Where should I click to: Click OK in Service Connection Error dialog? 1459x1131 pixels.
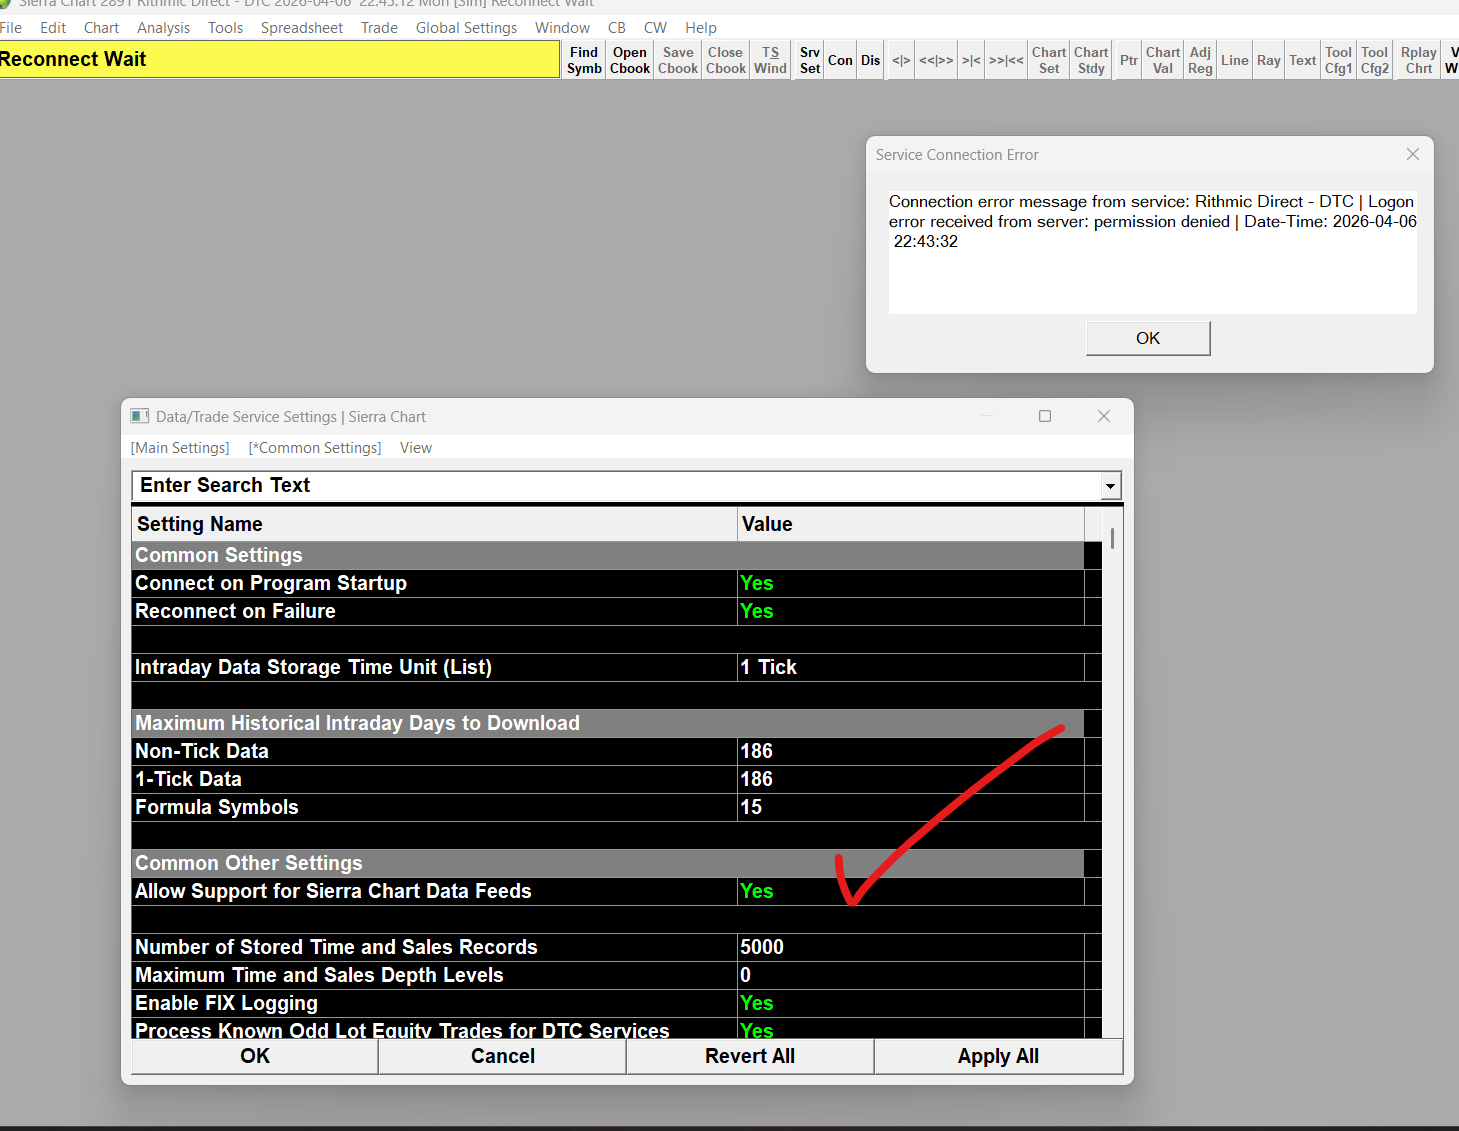(1148, 338)
